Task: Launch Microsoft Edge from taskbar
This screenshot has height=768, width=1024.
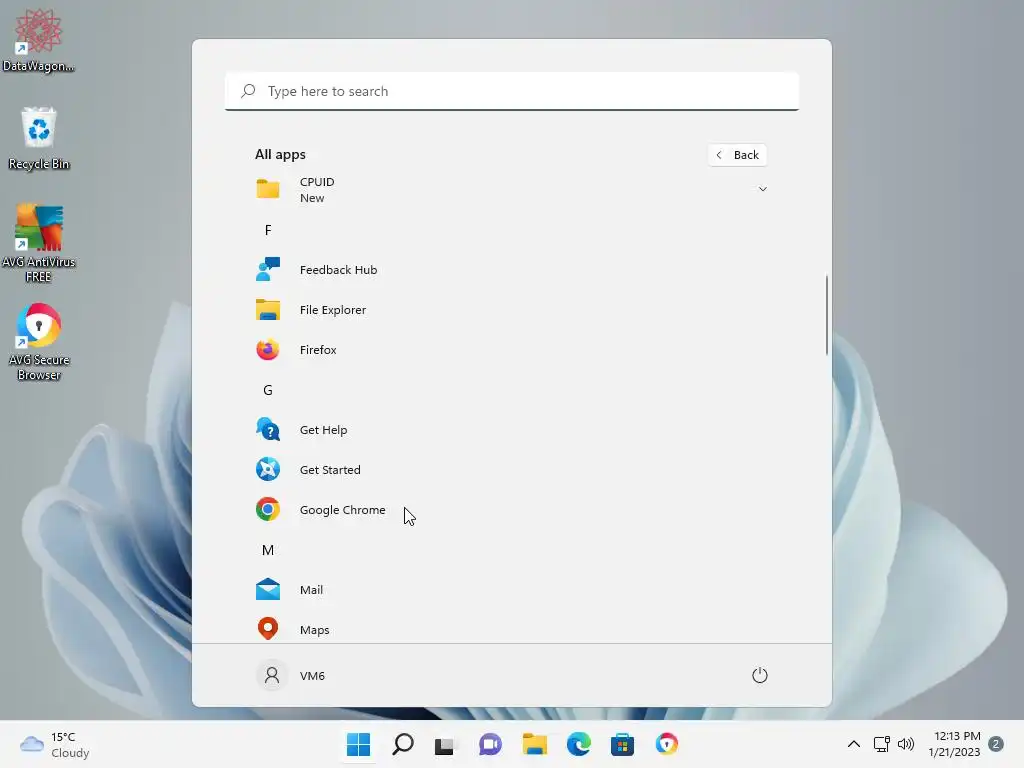Action: (579, 744)
